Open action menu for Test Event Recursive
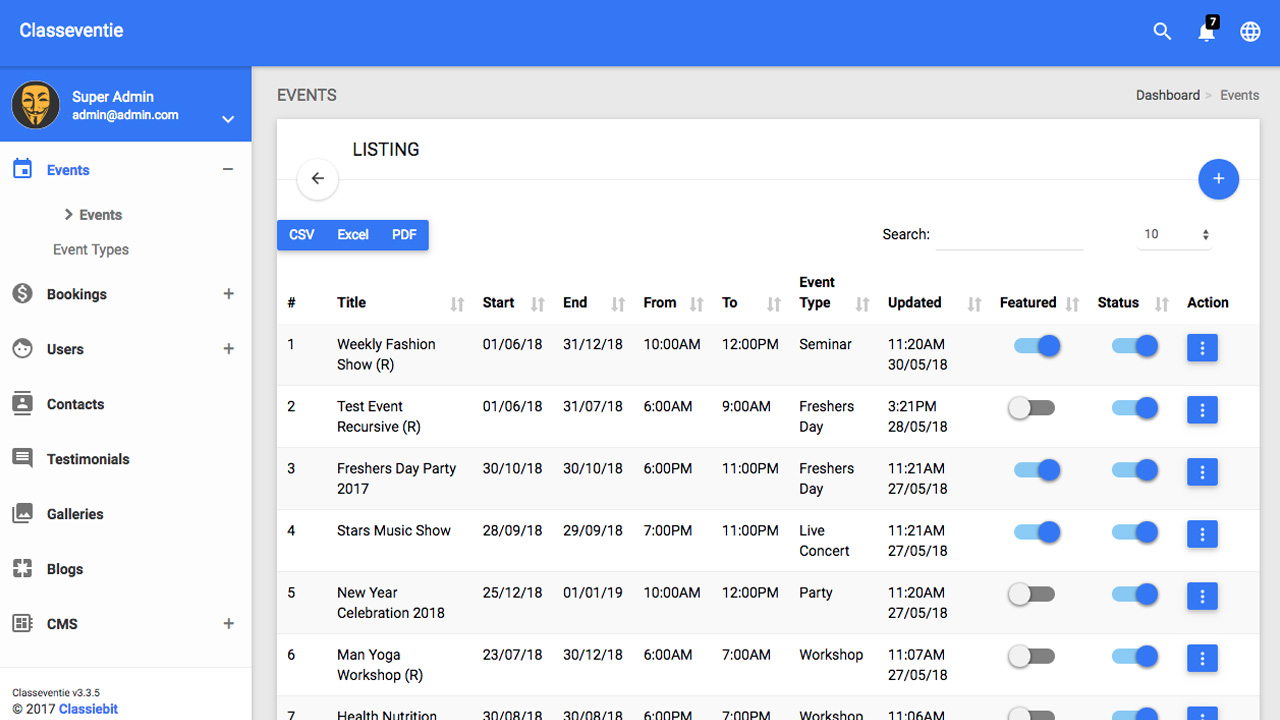The width and height of the screenshot is (1280, 720). (x=1202, y=410)
